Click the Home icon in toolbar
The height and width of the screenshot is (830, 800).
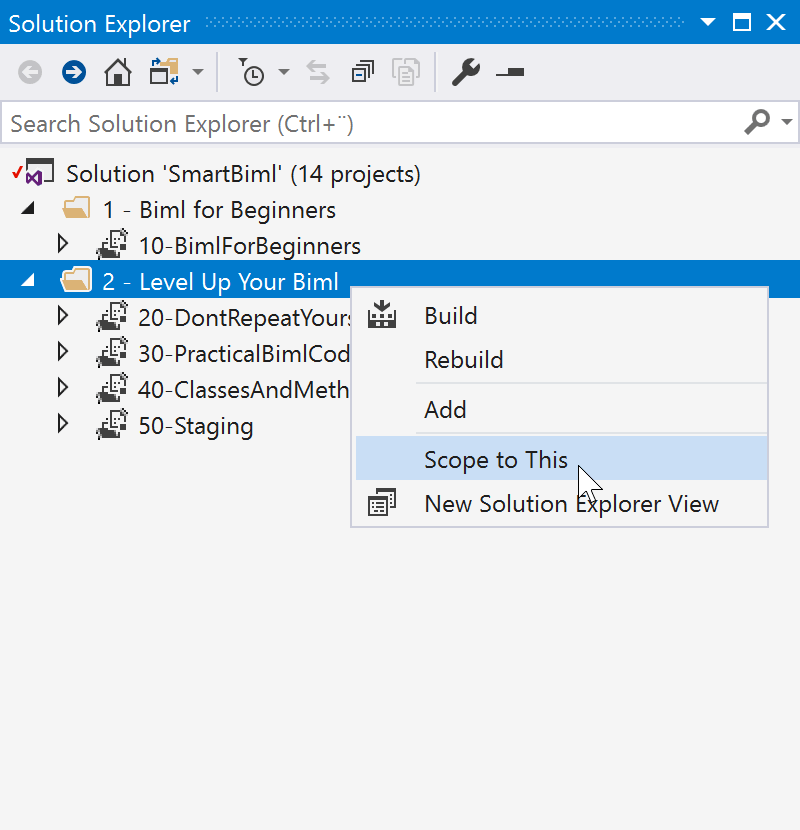coord(117,72)
